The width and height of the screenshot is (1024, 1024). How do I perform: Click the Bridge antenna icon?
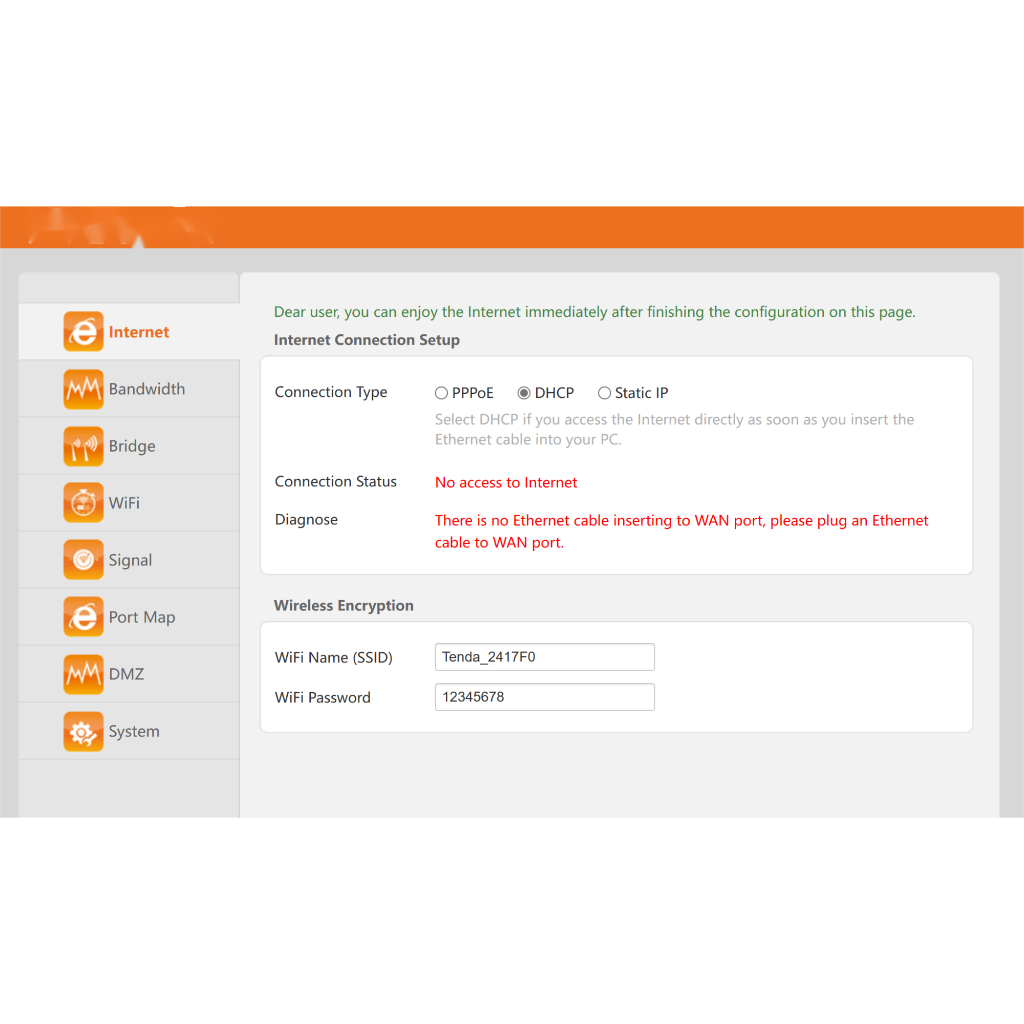click(x=83, y=446)
